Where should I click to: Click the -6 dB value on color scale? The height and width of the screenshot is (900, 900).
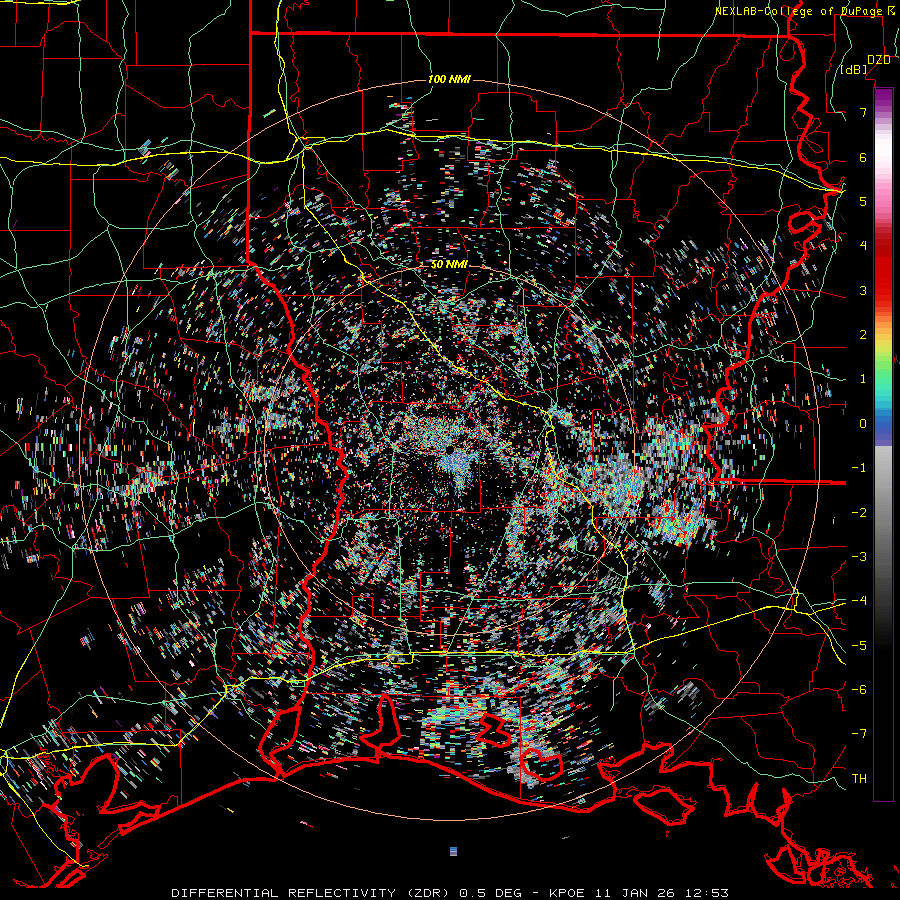(859, 690)
